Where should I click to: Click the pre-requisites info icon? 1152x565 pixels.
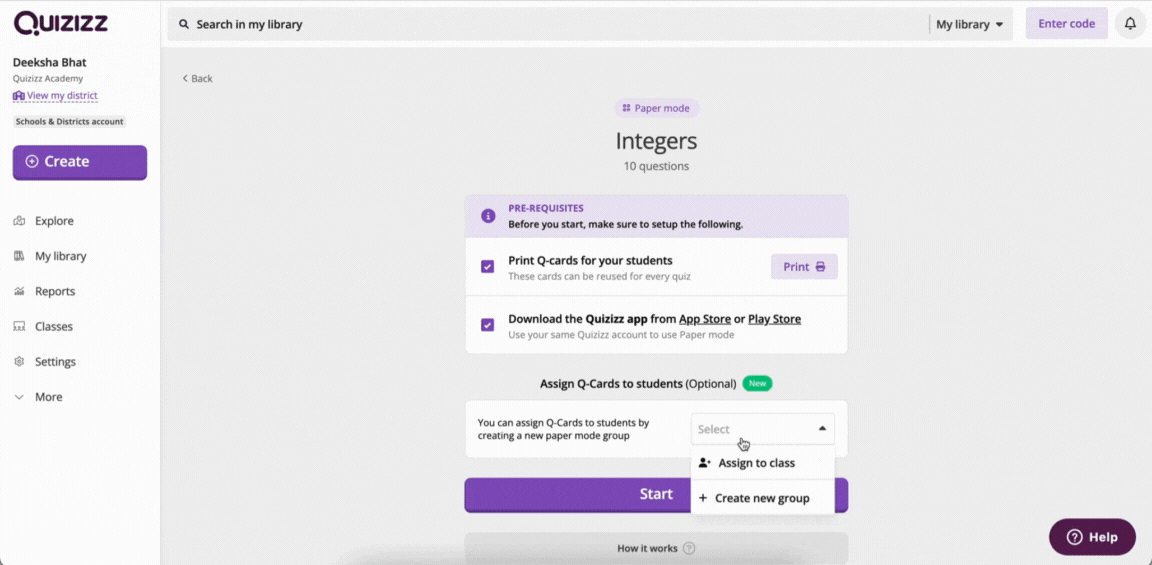tap(488, 216)
